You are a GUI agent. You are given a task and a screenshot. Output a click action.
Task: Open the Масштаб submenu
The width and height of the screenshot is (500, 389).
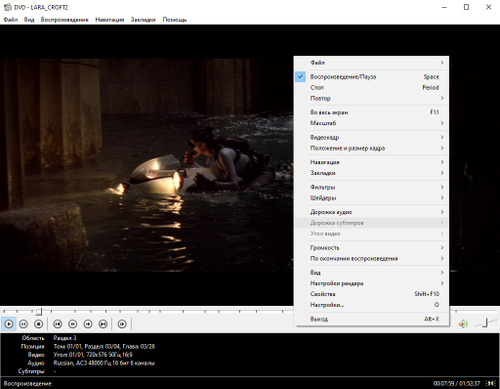372,123
